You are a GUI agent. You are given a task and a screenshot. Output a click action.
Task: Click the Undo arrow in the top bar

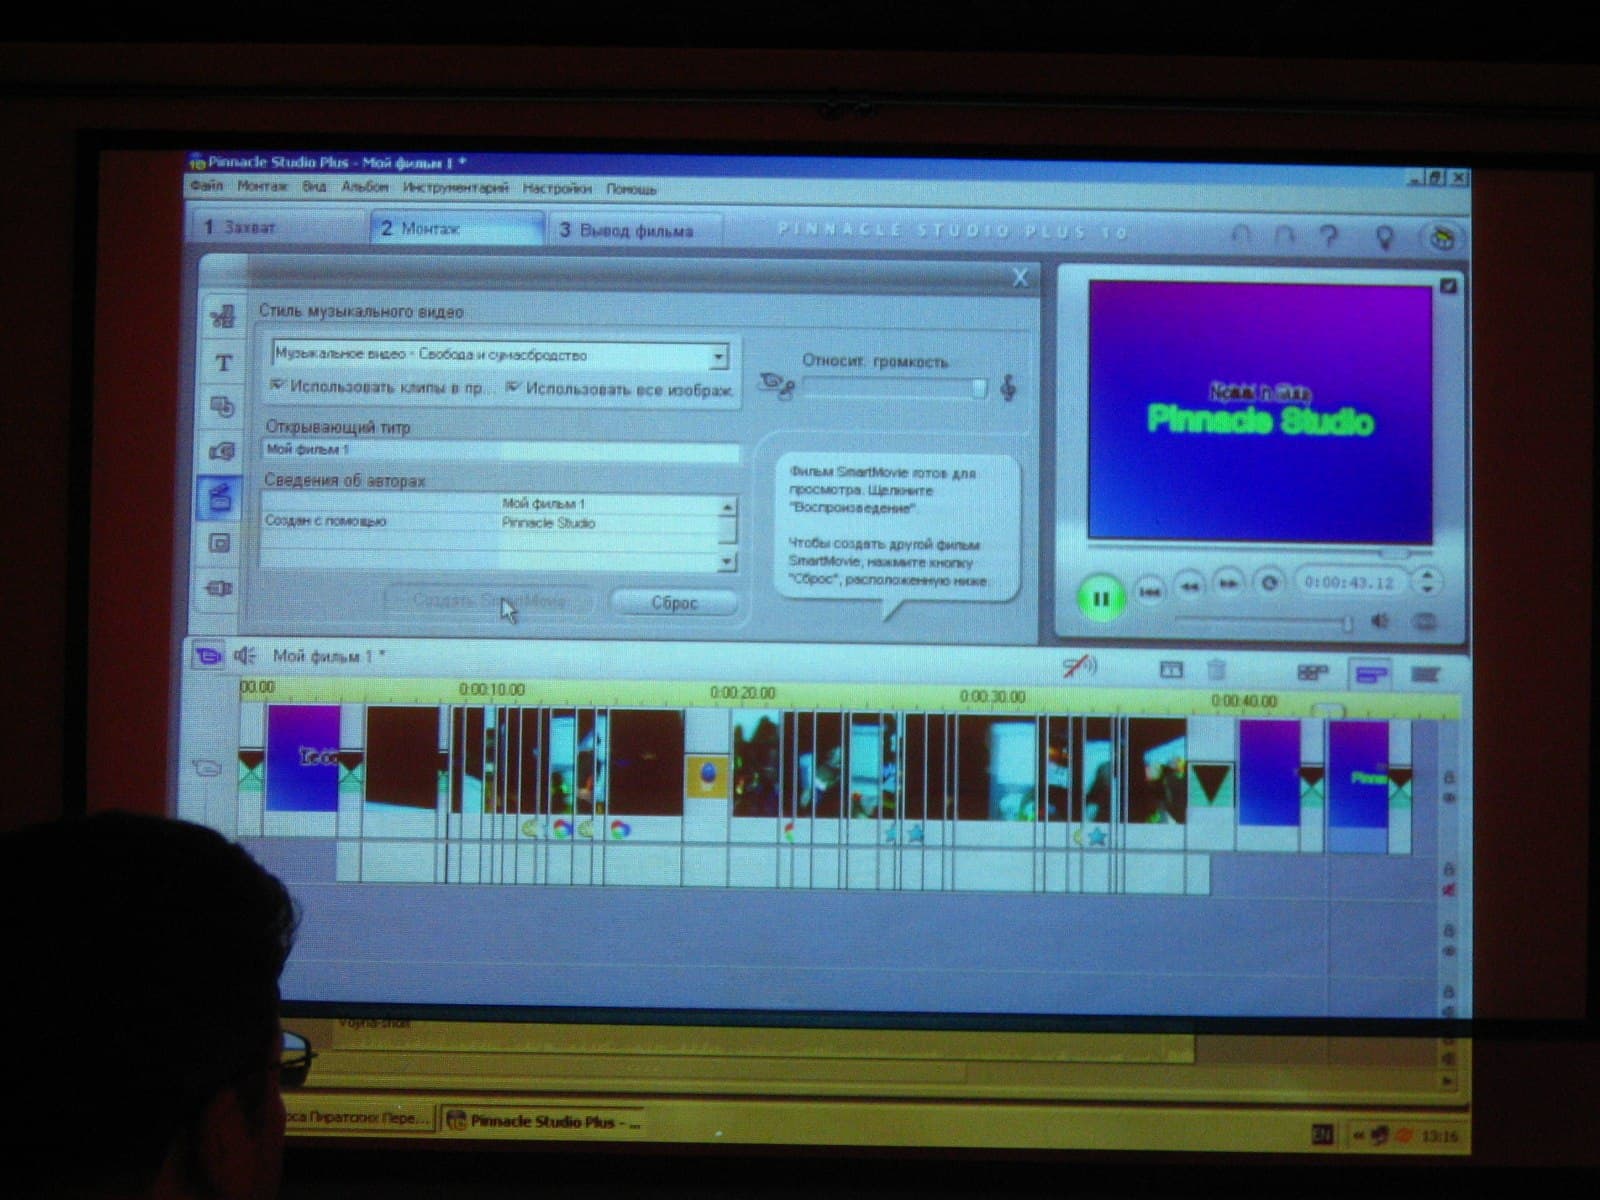tap(1241, 236)
